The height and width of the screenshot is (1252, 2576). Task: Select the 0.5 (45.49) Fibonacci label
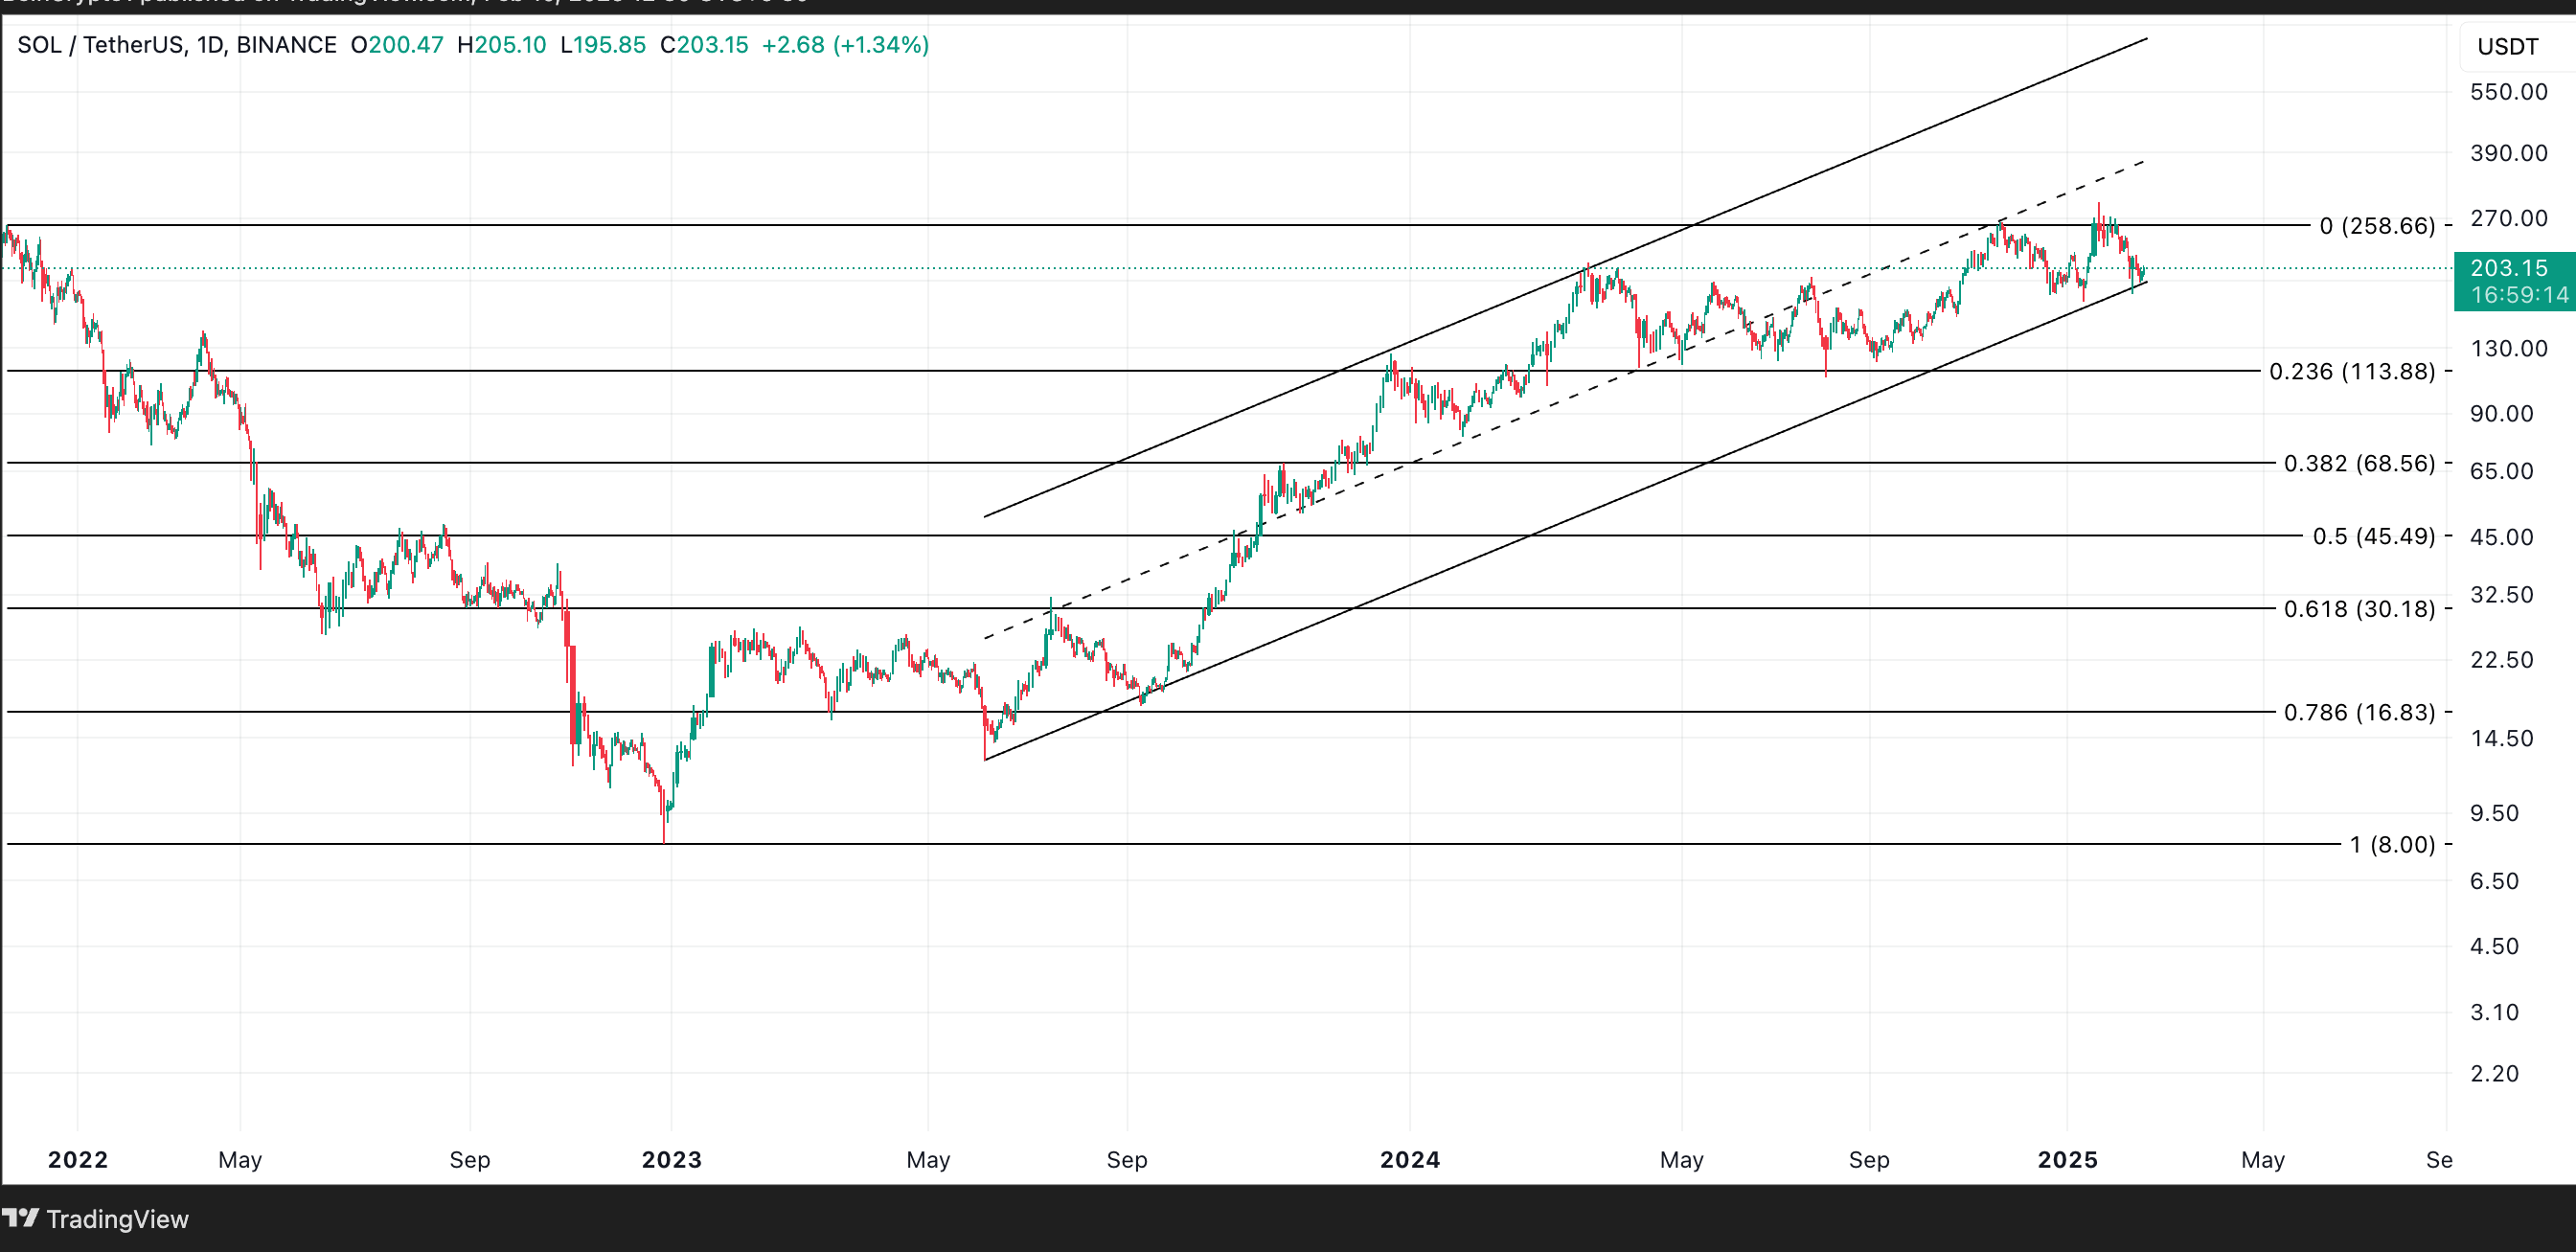[2374, 537]
